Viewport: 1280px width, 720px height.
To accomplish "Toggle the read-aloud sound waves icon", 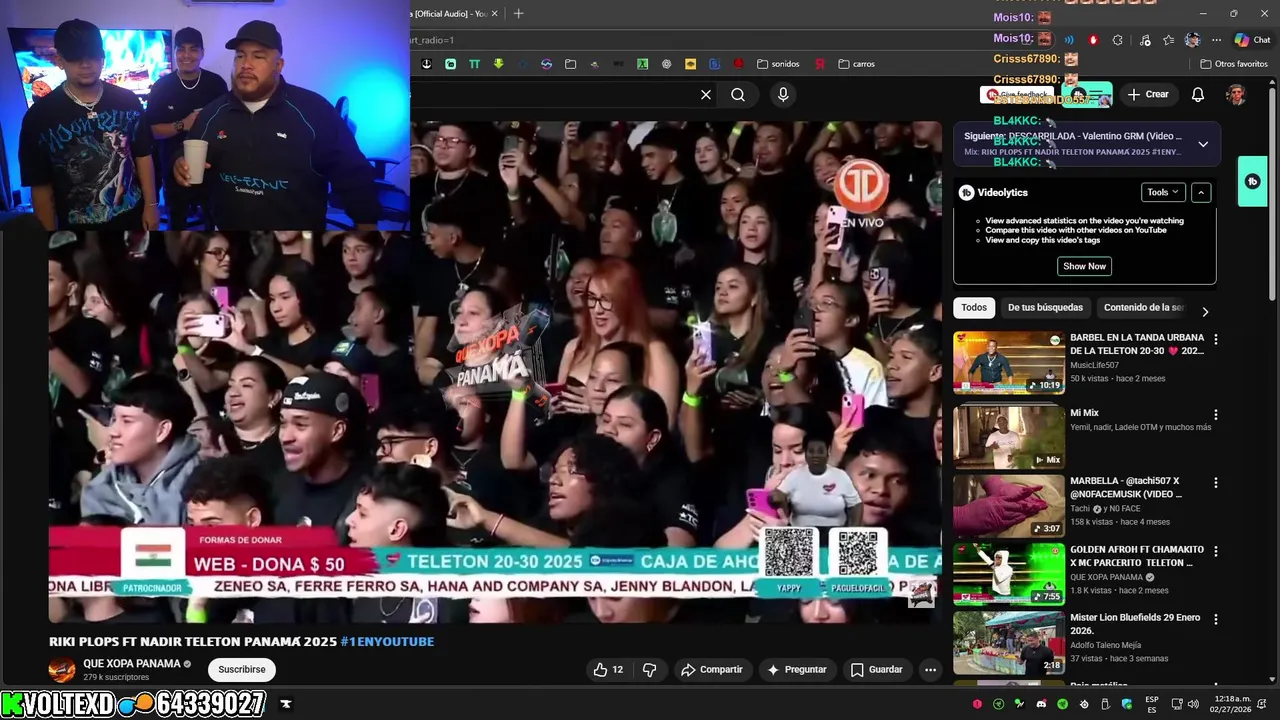I will 1069,40.
